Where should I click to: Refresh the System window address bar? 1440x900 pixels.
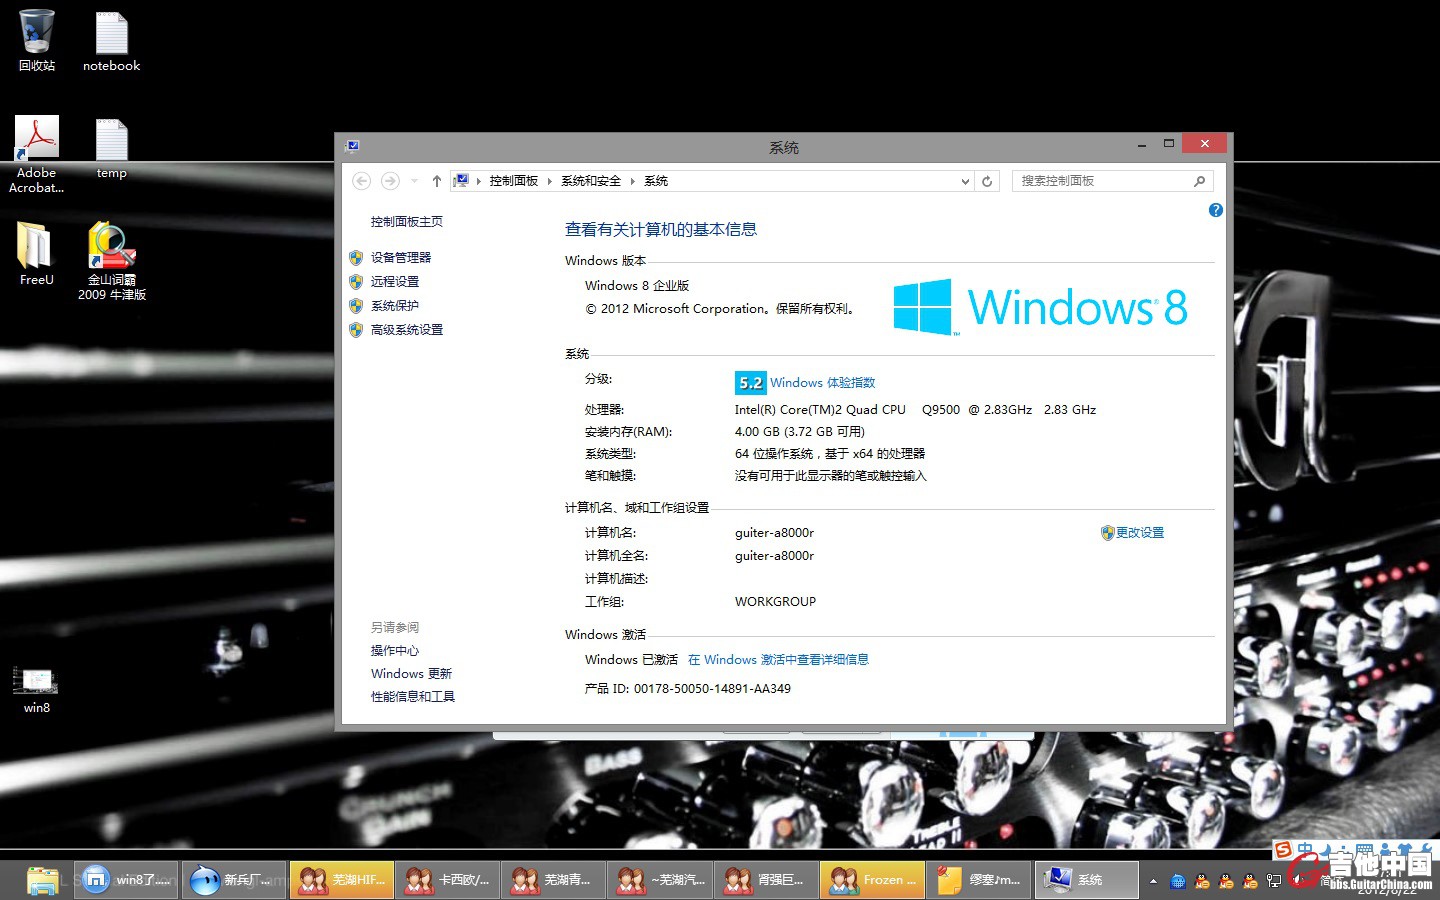[987, 181]
